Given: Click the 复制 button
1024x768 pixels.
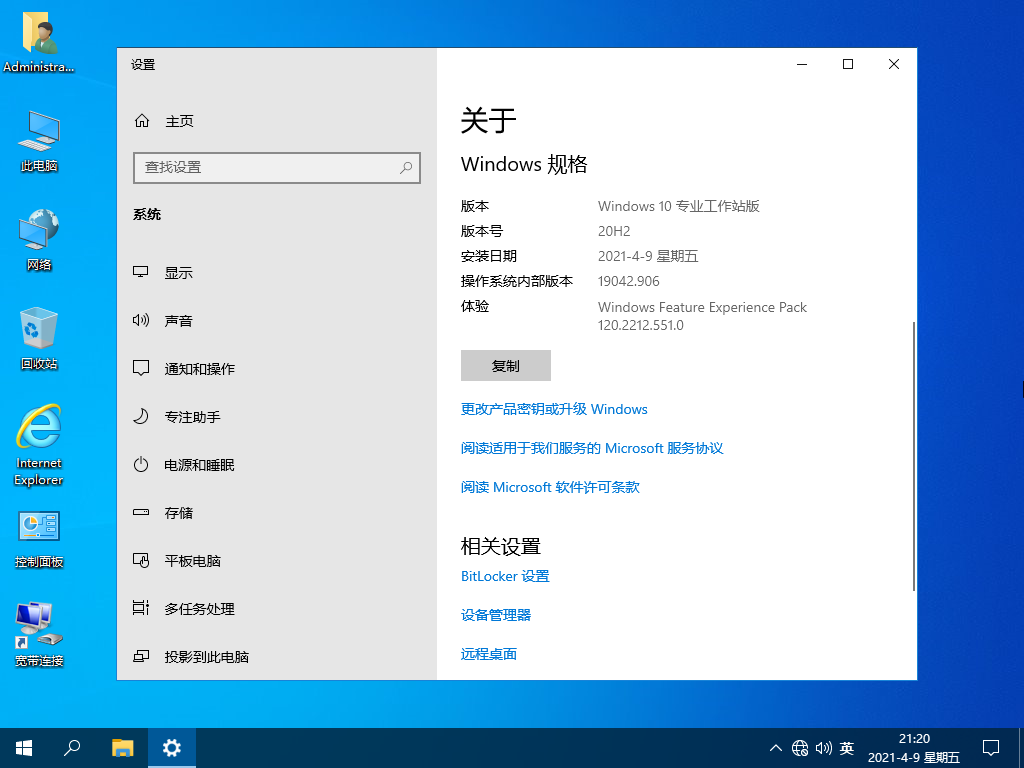Looking at the screenshot, I should pyautogui.click(x=505, y=366).
